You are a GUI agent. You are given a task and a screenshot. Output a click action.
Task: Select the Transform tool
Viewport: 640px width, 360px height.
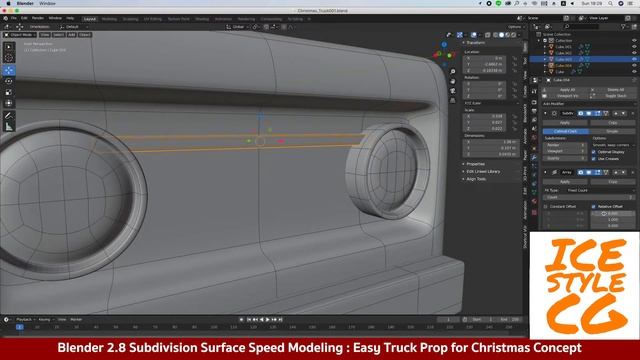(9, 103)
